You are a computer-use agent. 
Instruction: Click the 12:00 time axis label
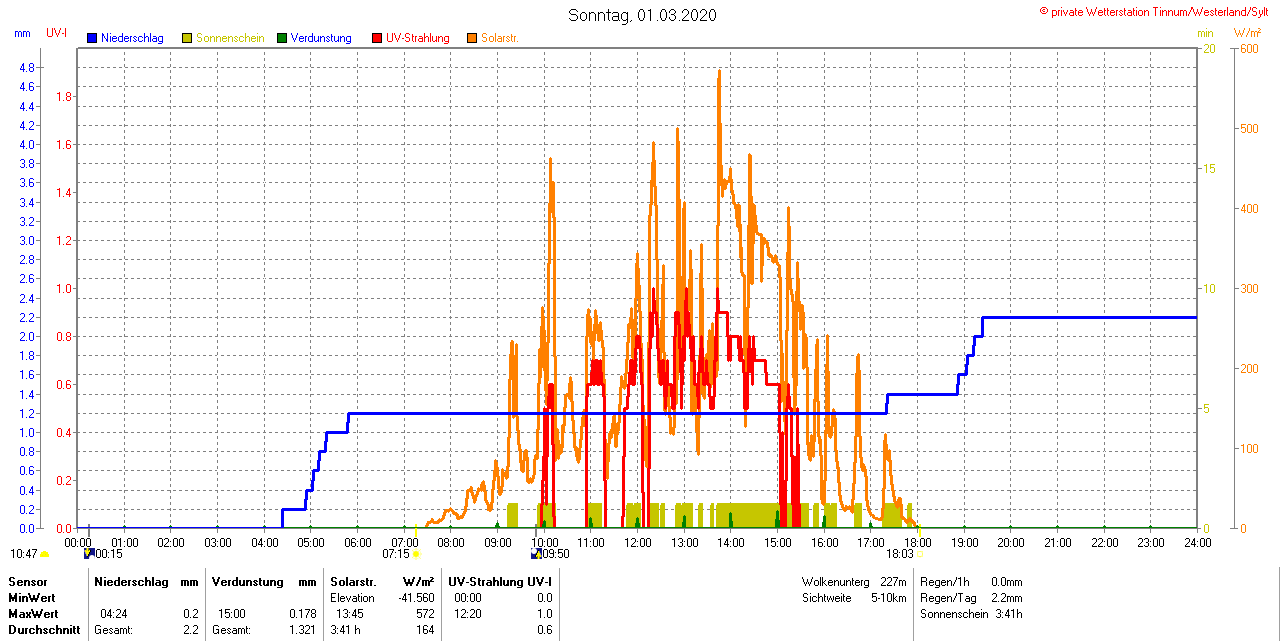tap(637, 543)
